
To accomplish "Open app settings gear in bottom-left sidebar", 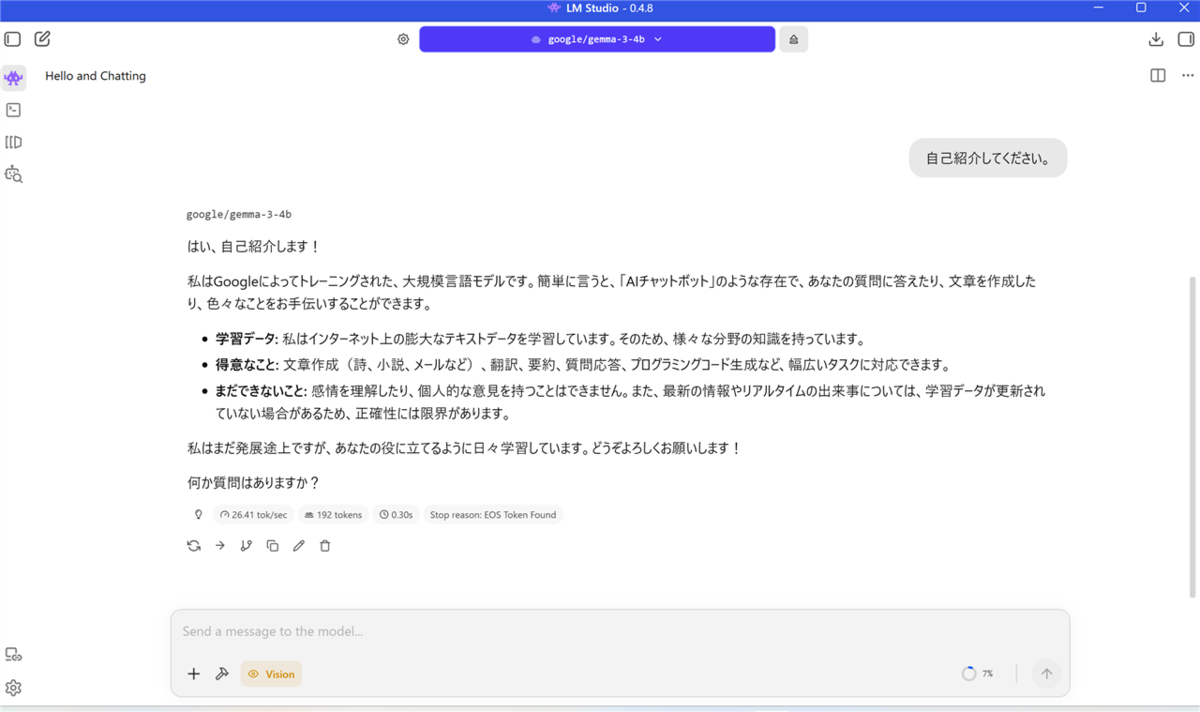I will (13, 688).
